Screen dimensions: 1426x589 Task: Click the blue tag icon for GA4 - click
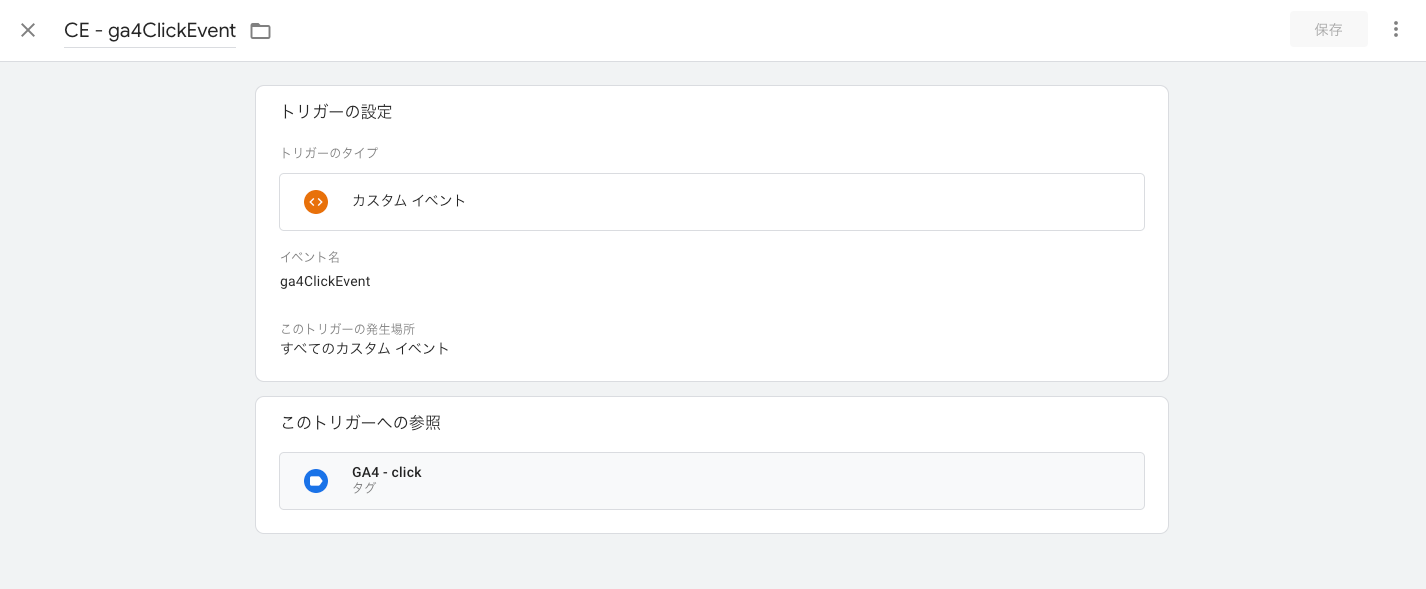coord(316,481)
